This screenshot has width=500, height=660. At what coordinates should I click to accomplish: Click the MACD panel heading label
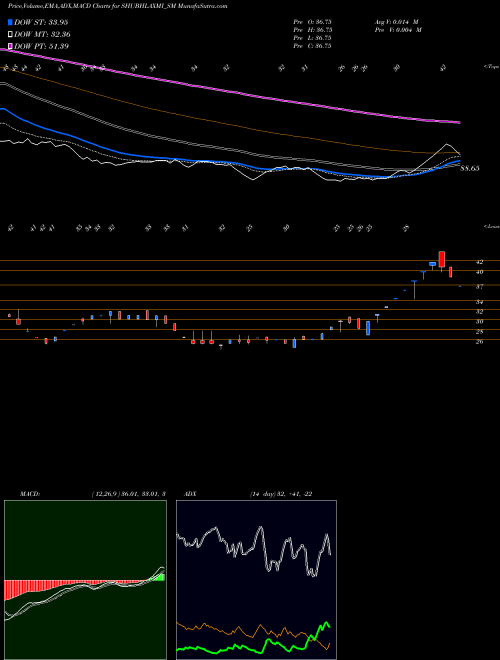tap(30, 494)
